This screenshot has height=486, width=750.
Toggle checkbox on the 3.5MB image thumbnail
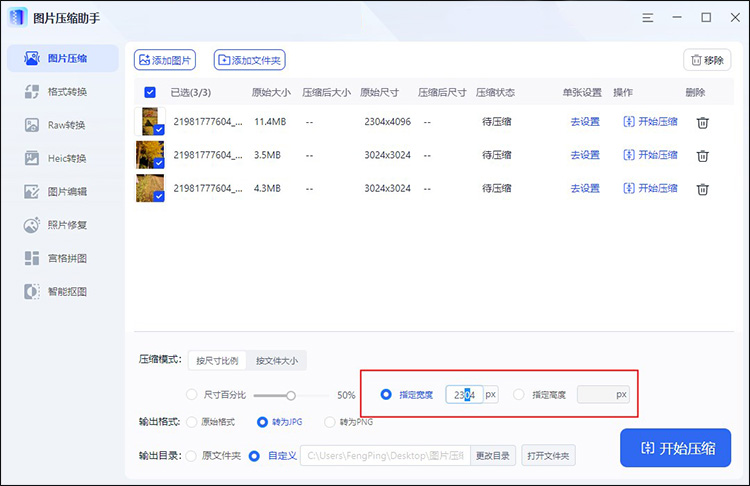pos(159,163)
